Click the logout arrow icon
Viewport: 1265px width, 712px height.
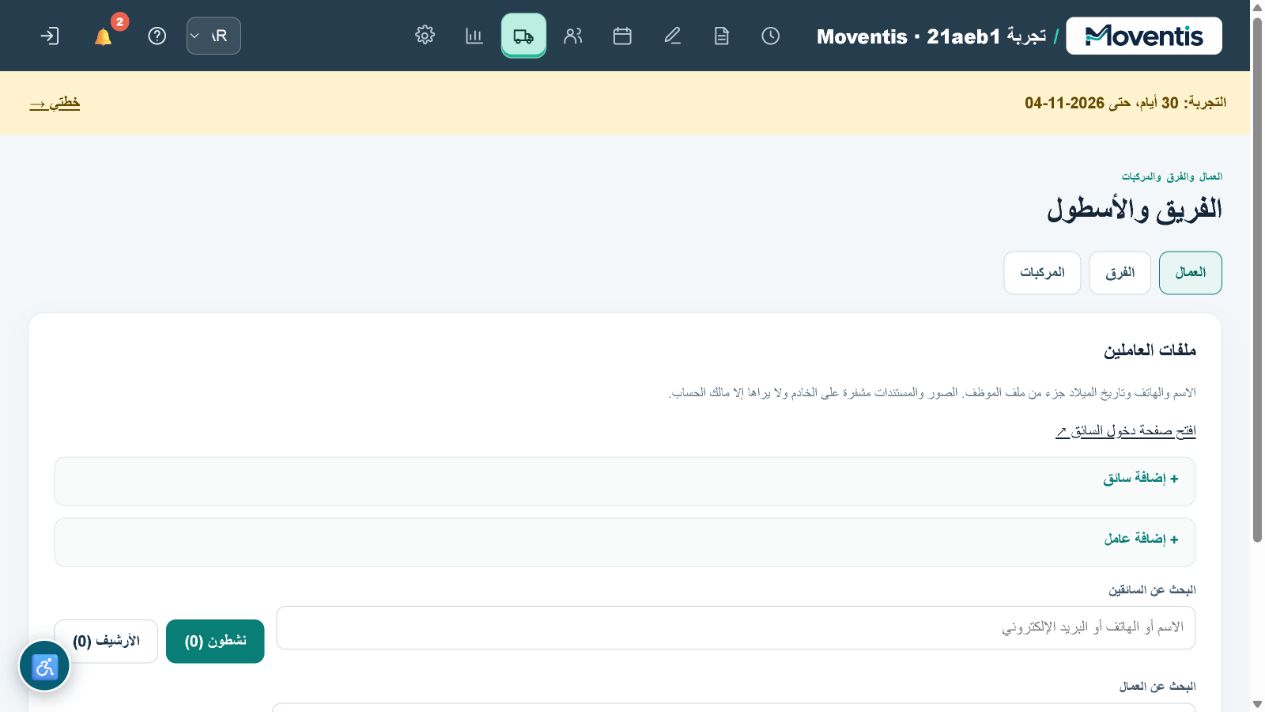pyautogui.click(x=49, y=36)
